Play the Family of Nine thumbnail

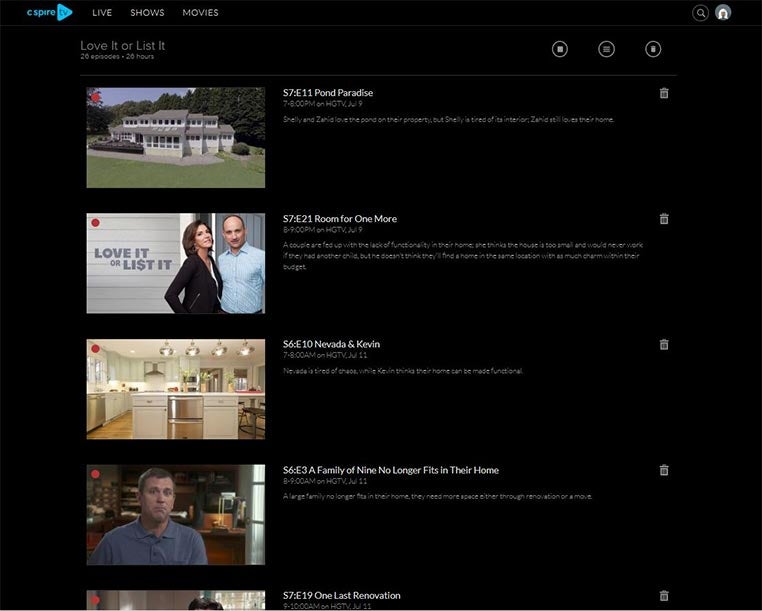[176, 515]
